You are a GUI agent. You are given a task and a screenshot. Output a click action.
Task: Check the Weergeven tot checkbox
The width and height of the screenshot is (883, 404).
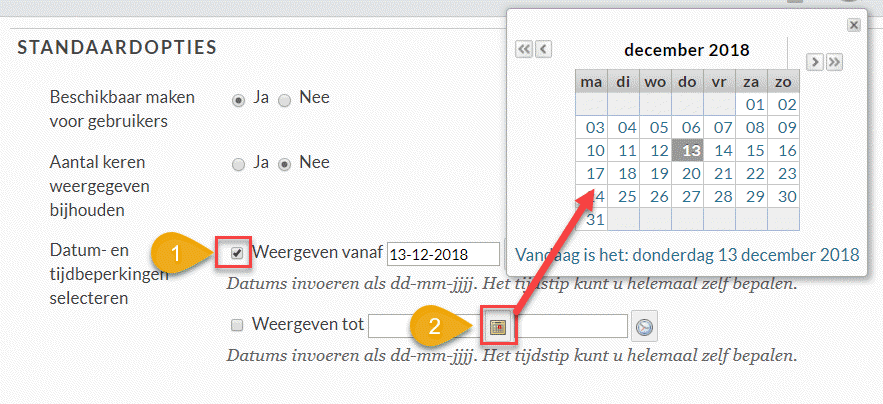(x=237, y=326)
